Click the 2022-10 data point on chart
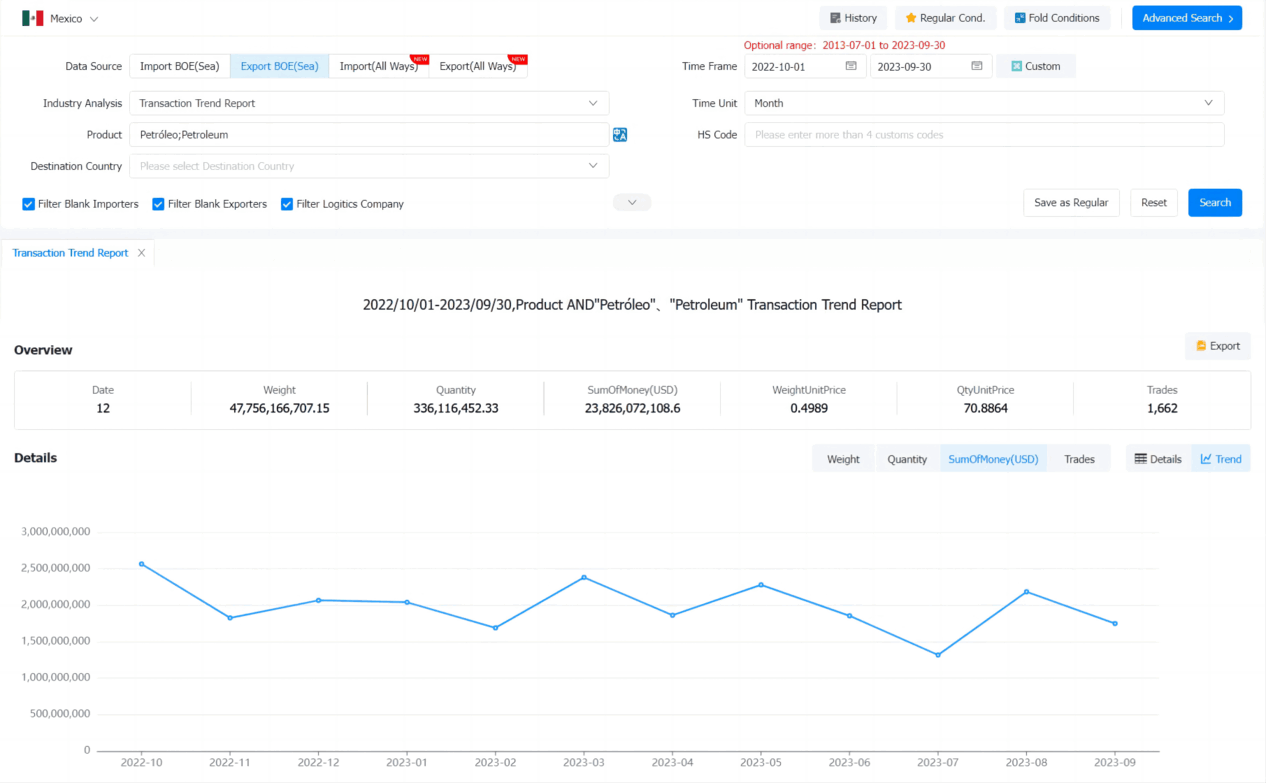The width and height of the screenshot is (1266, 783). click(x=142, y=564)
